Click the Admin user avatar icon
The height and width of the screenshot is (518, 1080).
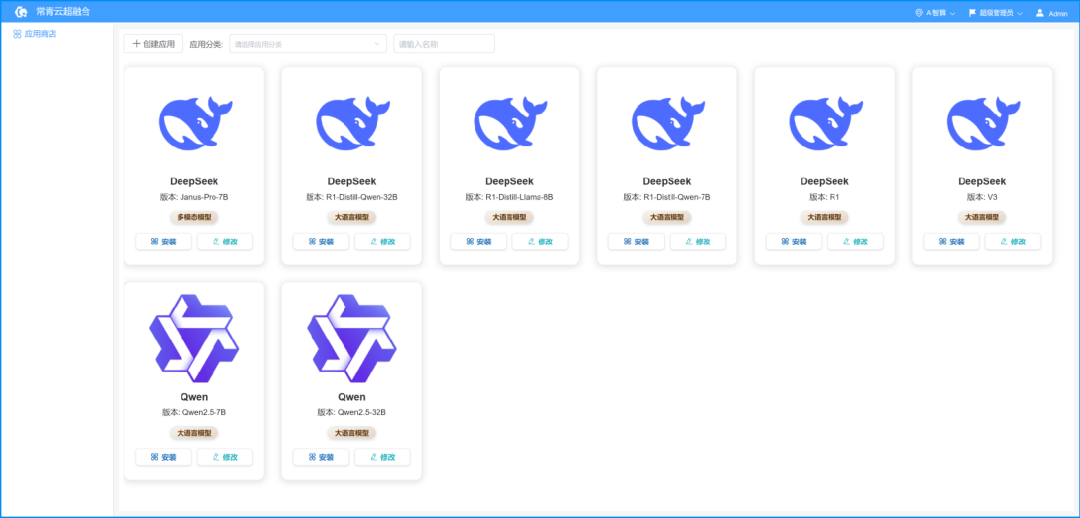(x=1040, y=13)
